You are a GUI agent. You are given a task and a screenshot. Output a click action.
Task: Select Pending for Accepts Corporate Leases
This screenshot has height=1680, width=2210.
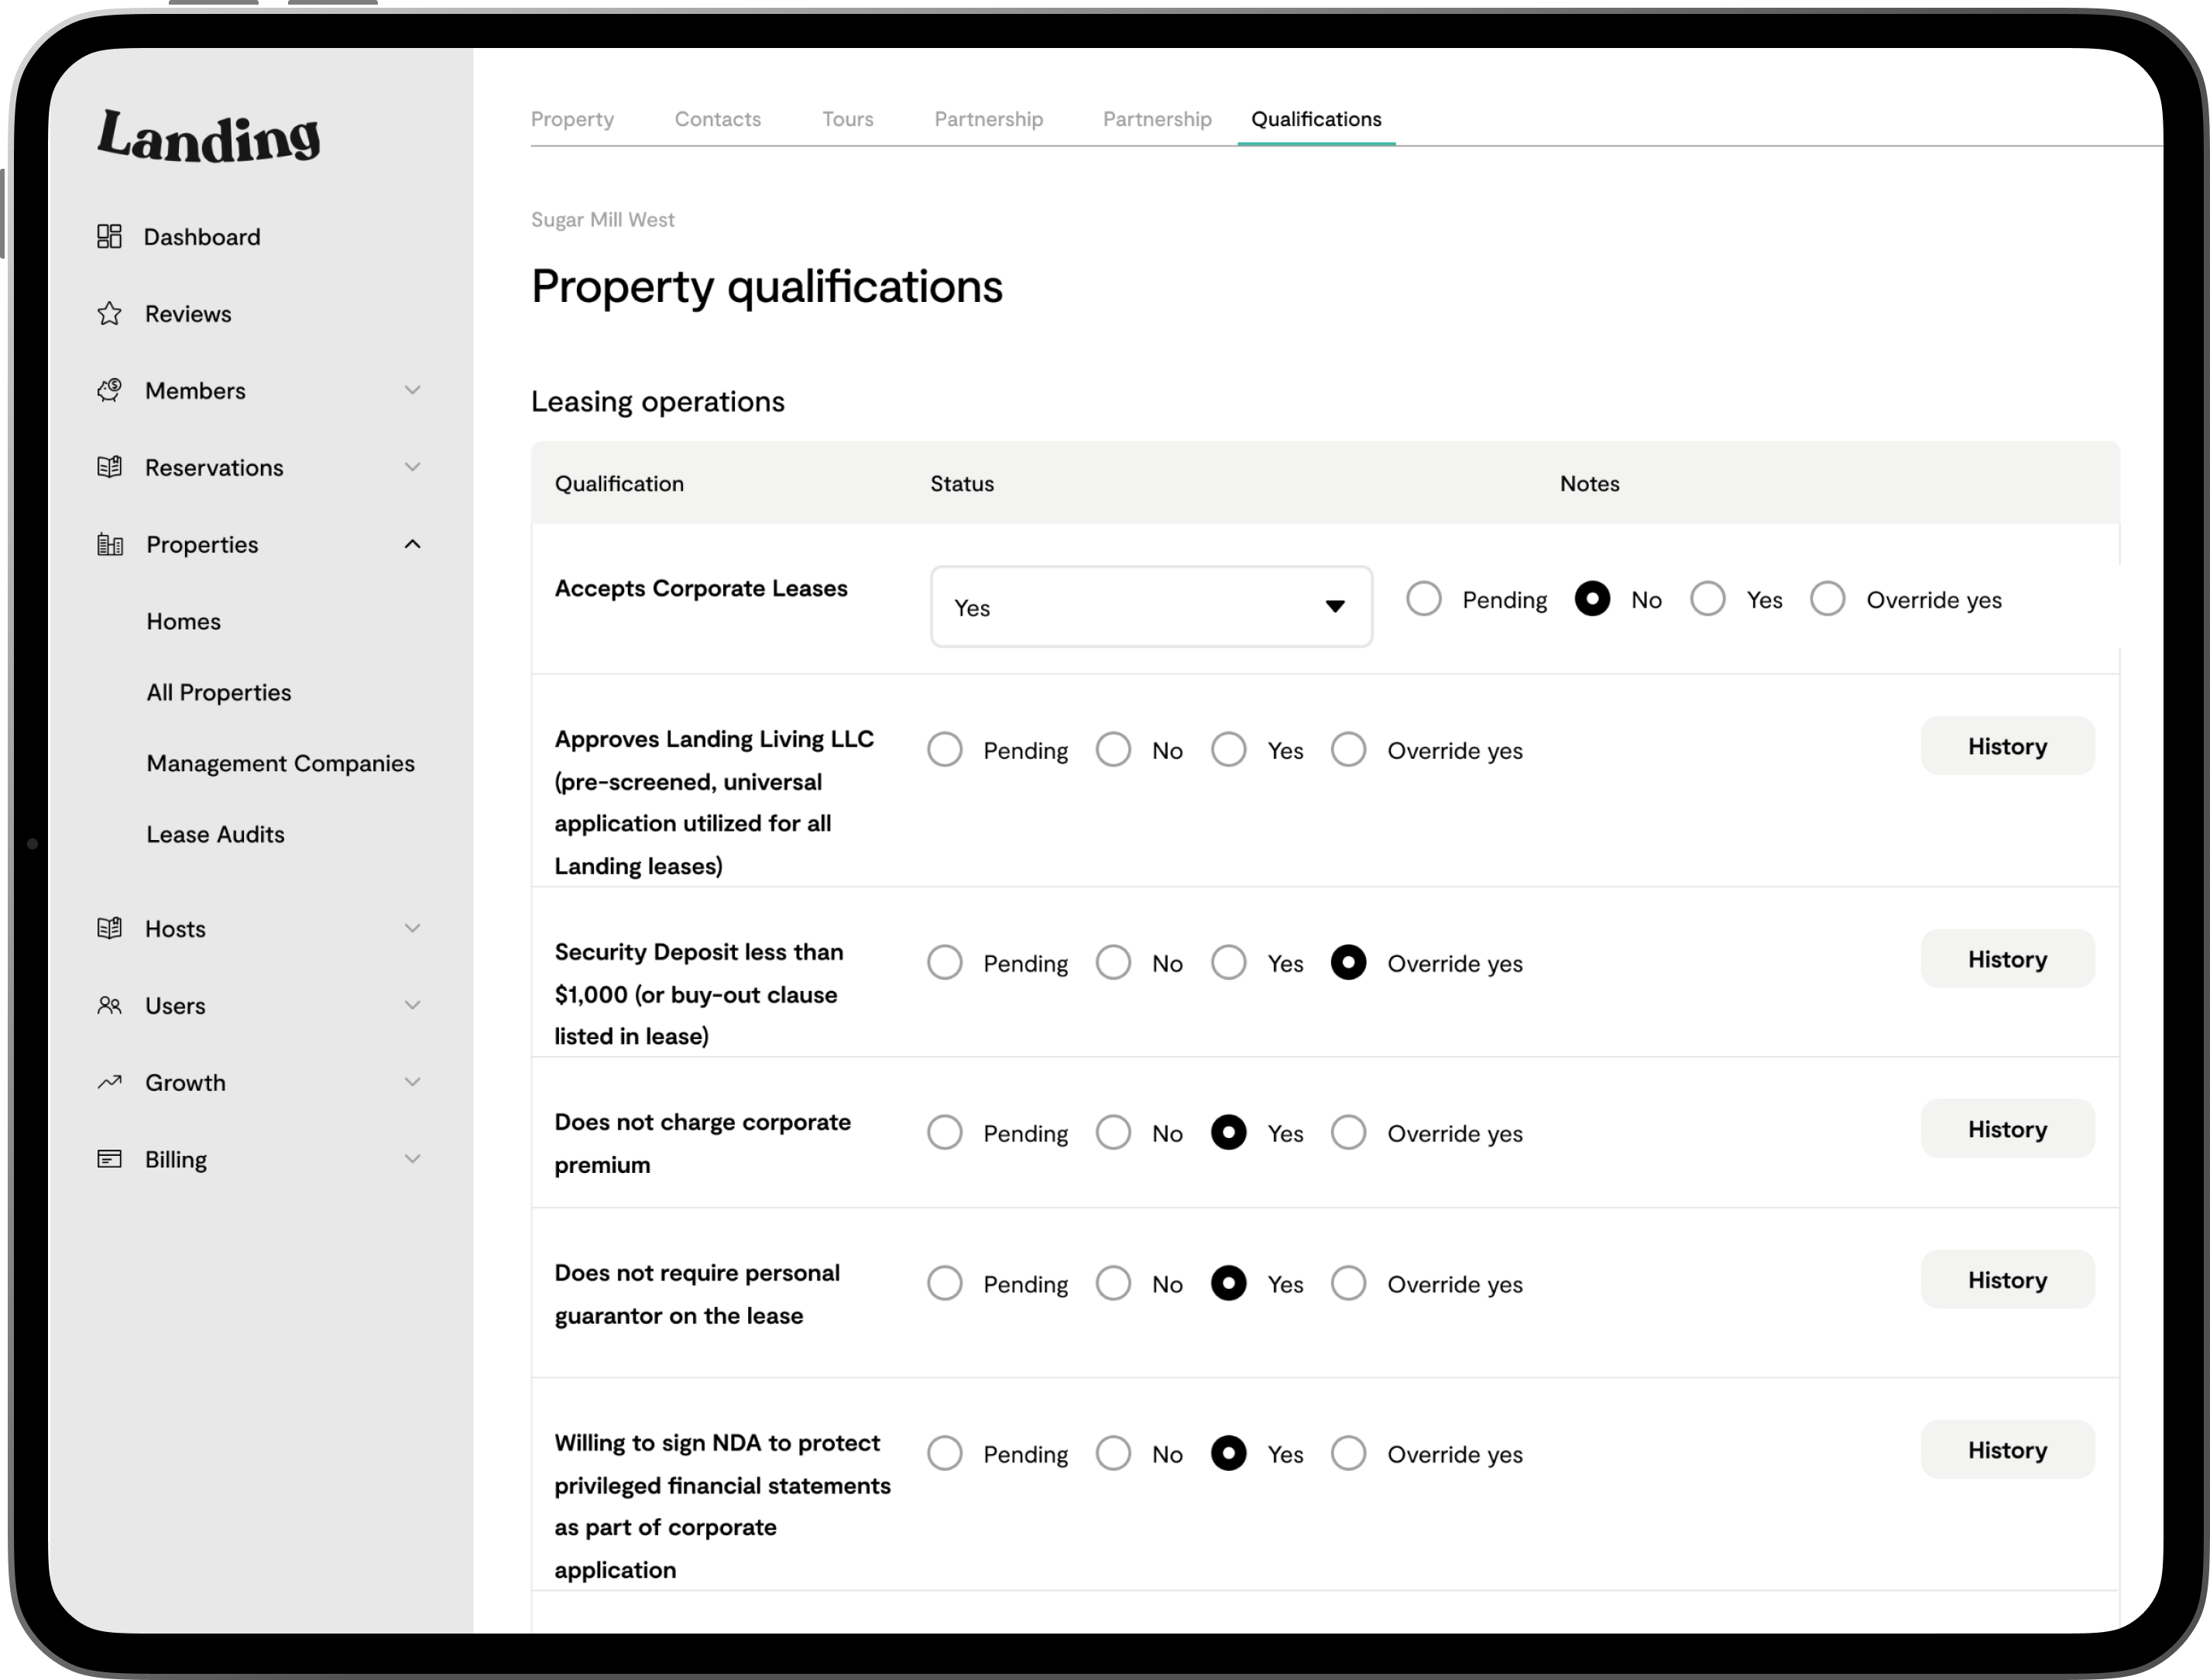(x=1423, y=599)
